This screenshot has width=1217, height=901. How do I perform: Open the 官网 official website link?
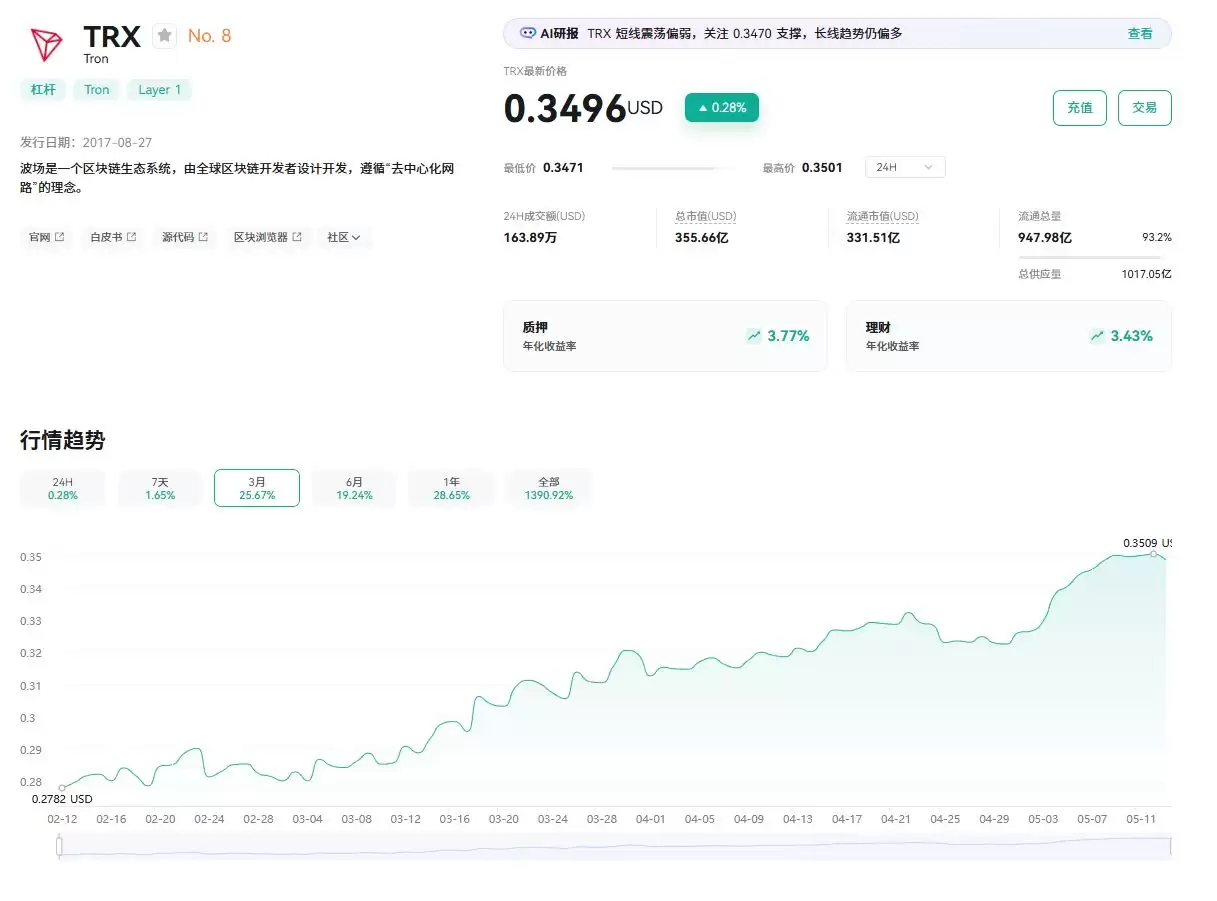pos(47,237)
